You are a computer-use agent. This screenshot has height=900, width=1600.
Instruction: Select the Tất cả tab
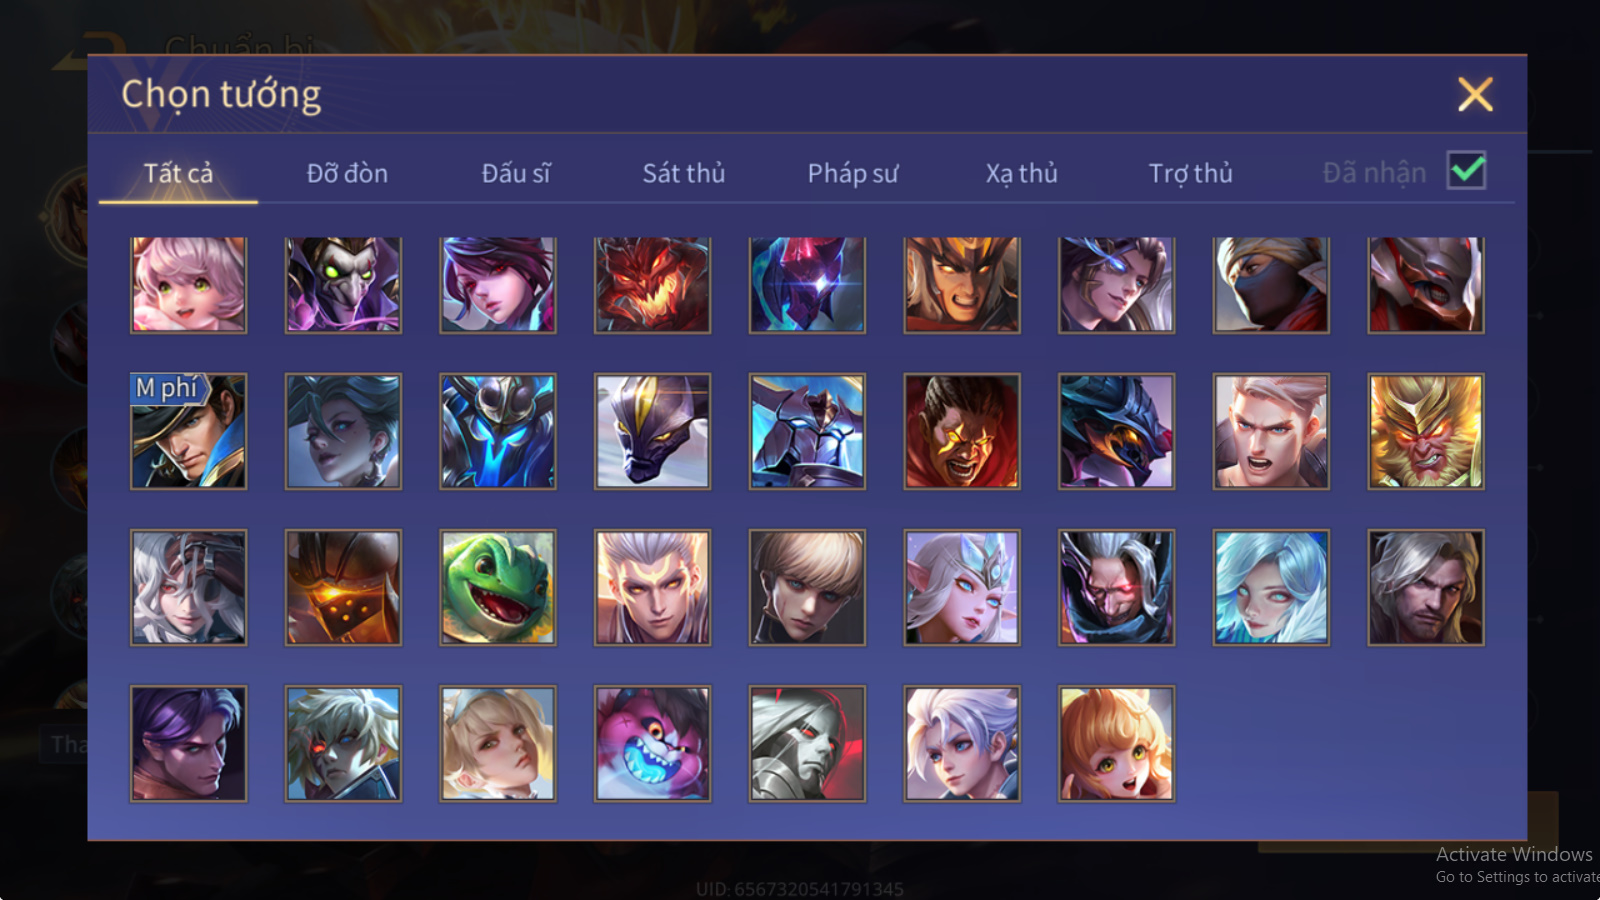(178, 173)
